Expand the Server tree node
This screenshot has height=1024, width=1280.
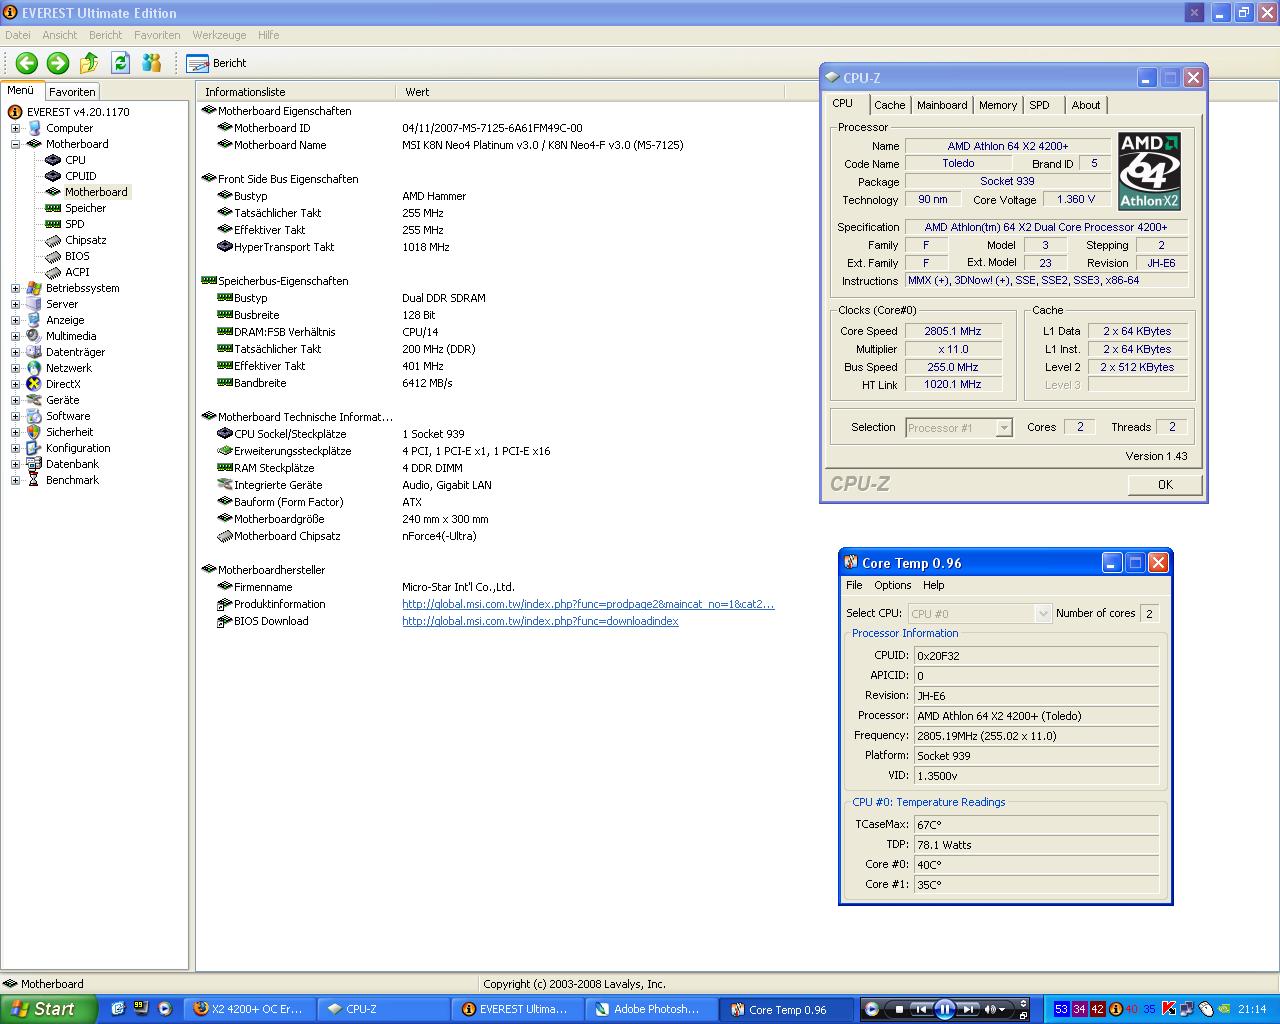pyautogui.click(x=15, y=304)
